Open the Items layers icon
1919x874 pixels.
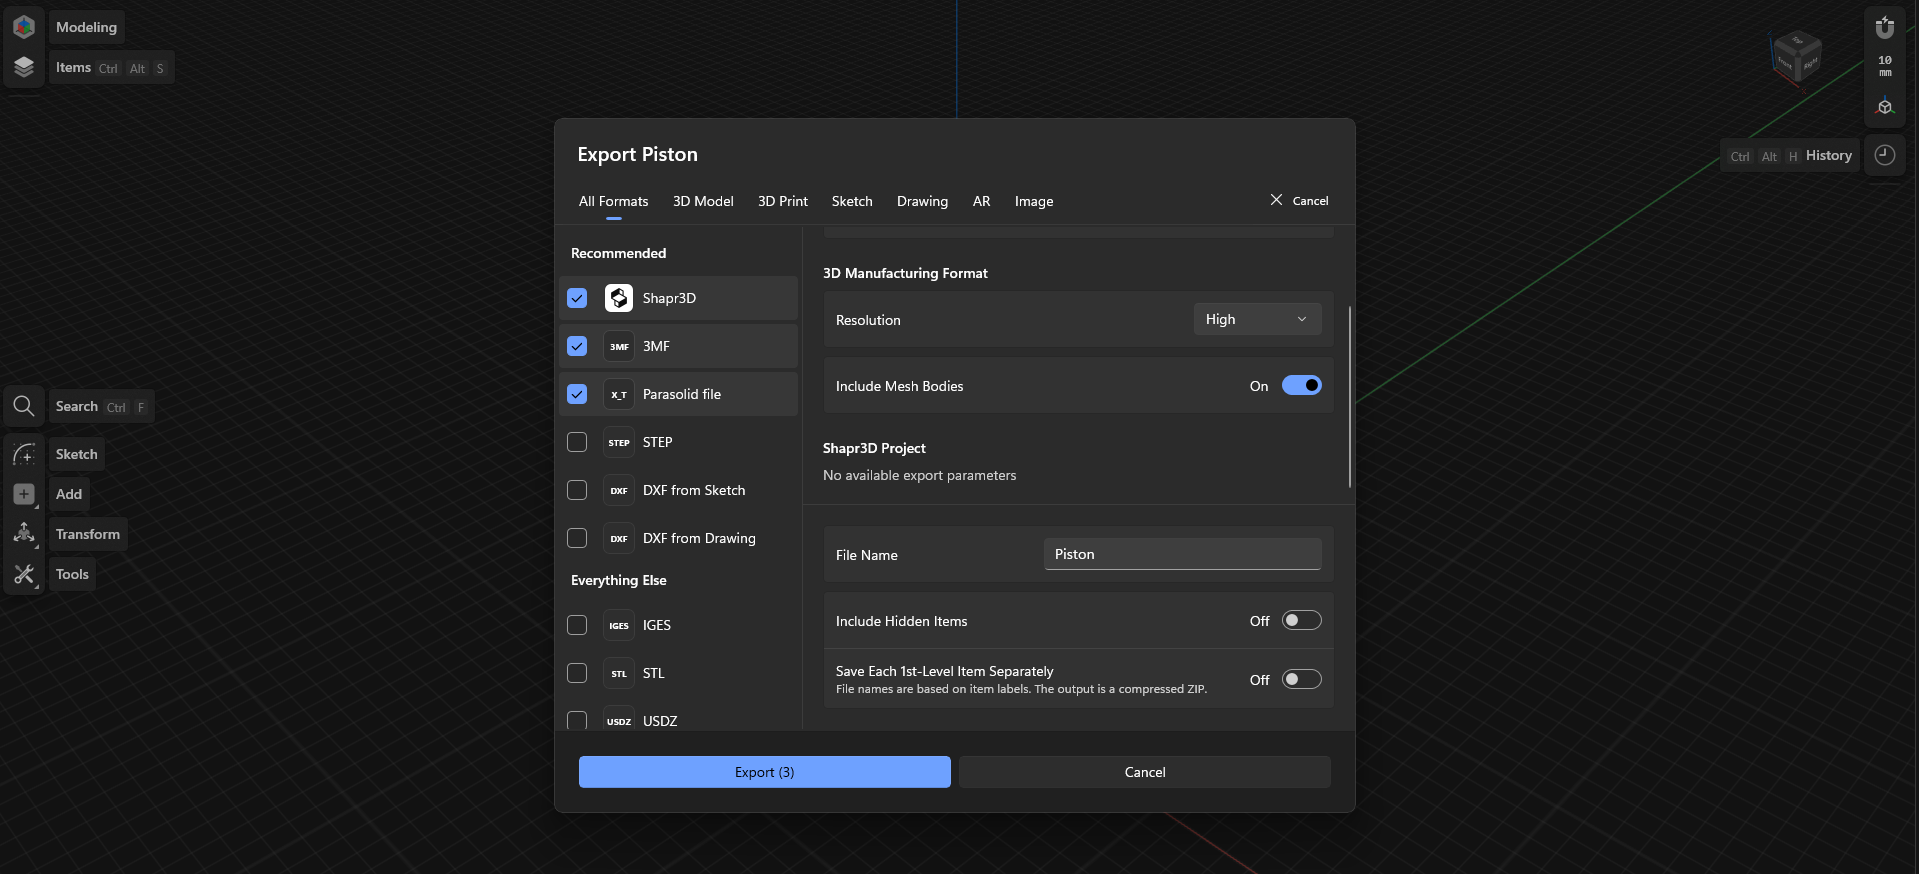24,67
